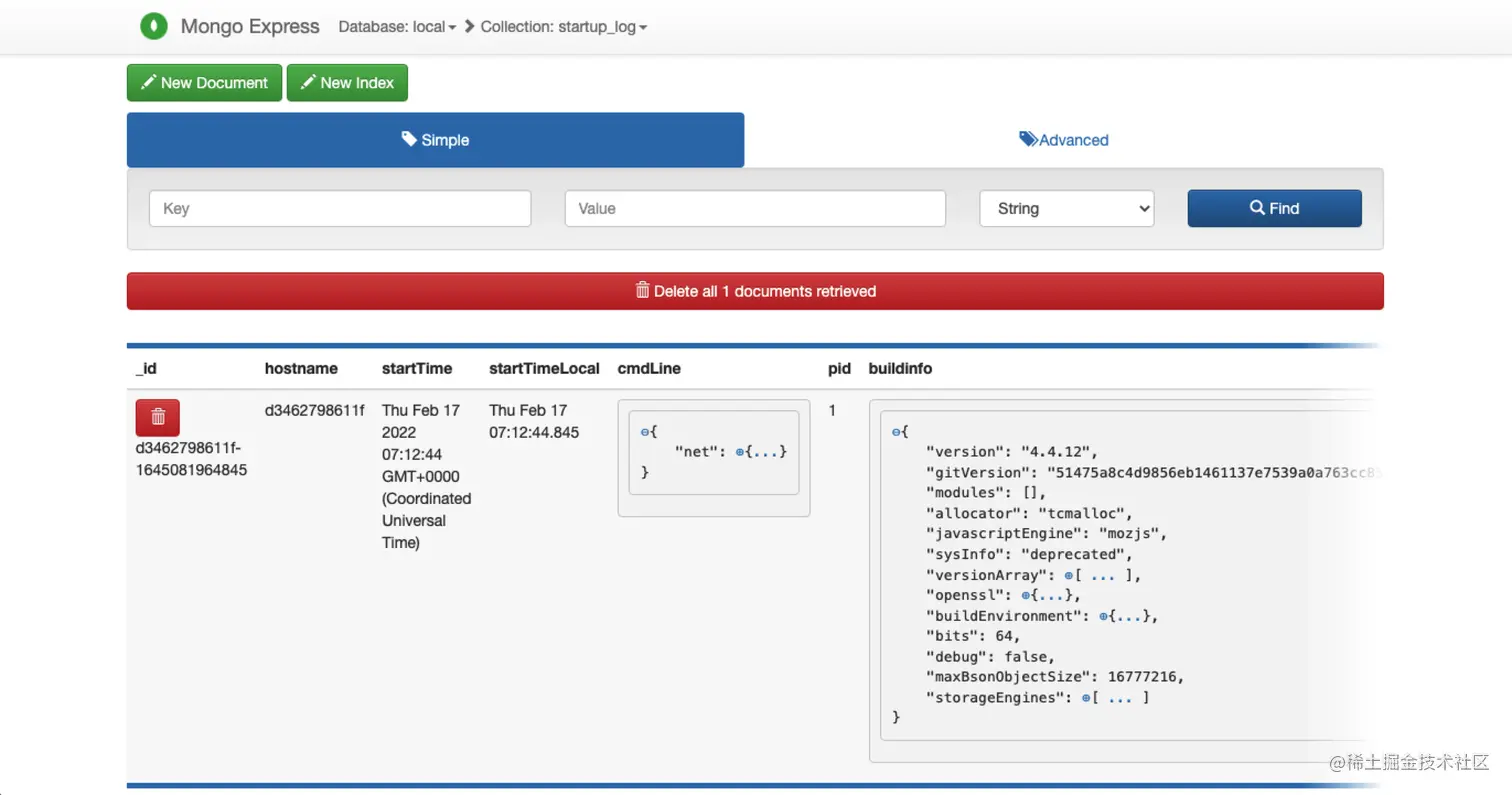Click the document id d3462798611f-1645081964845

click(x=191, y=459)
